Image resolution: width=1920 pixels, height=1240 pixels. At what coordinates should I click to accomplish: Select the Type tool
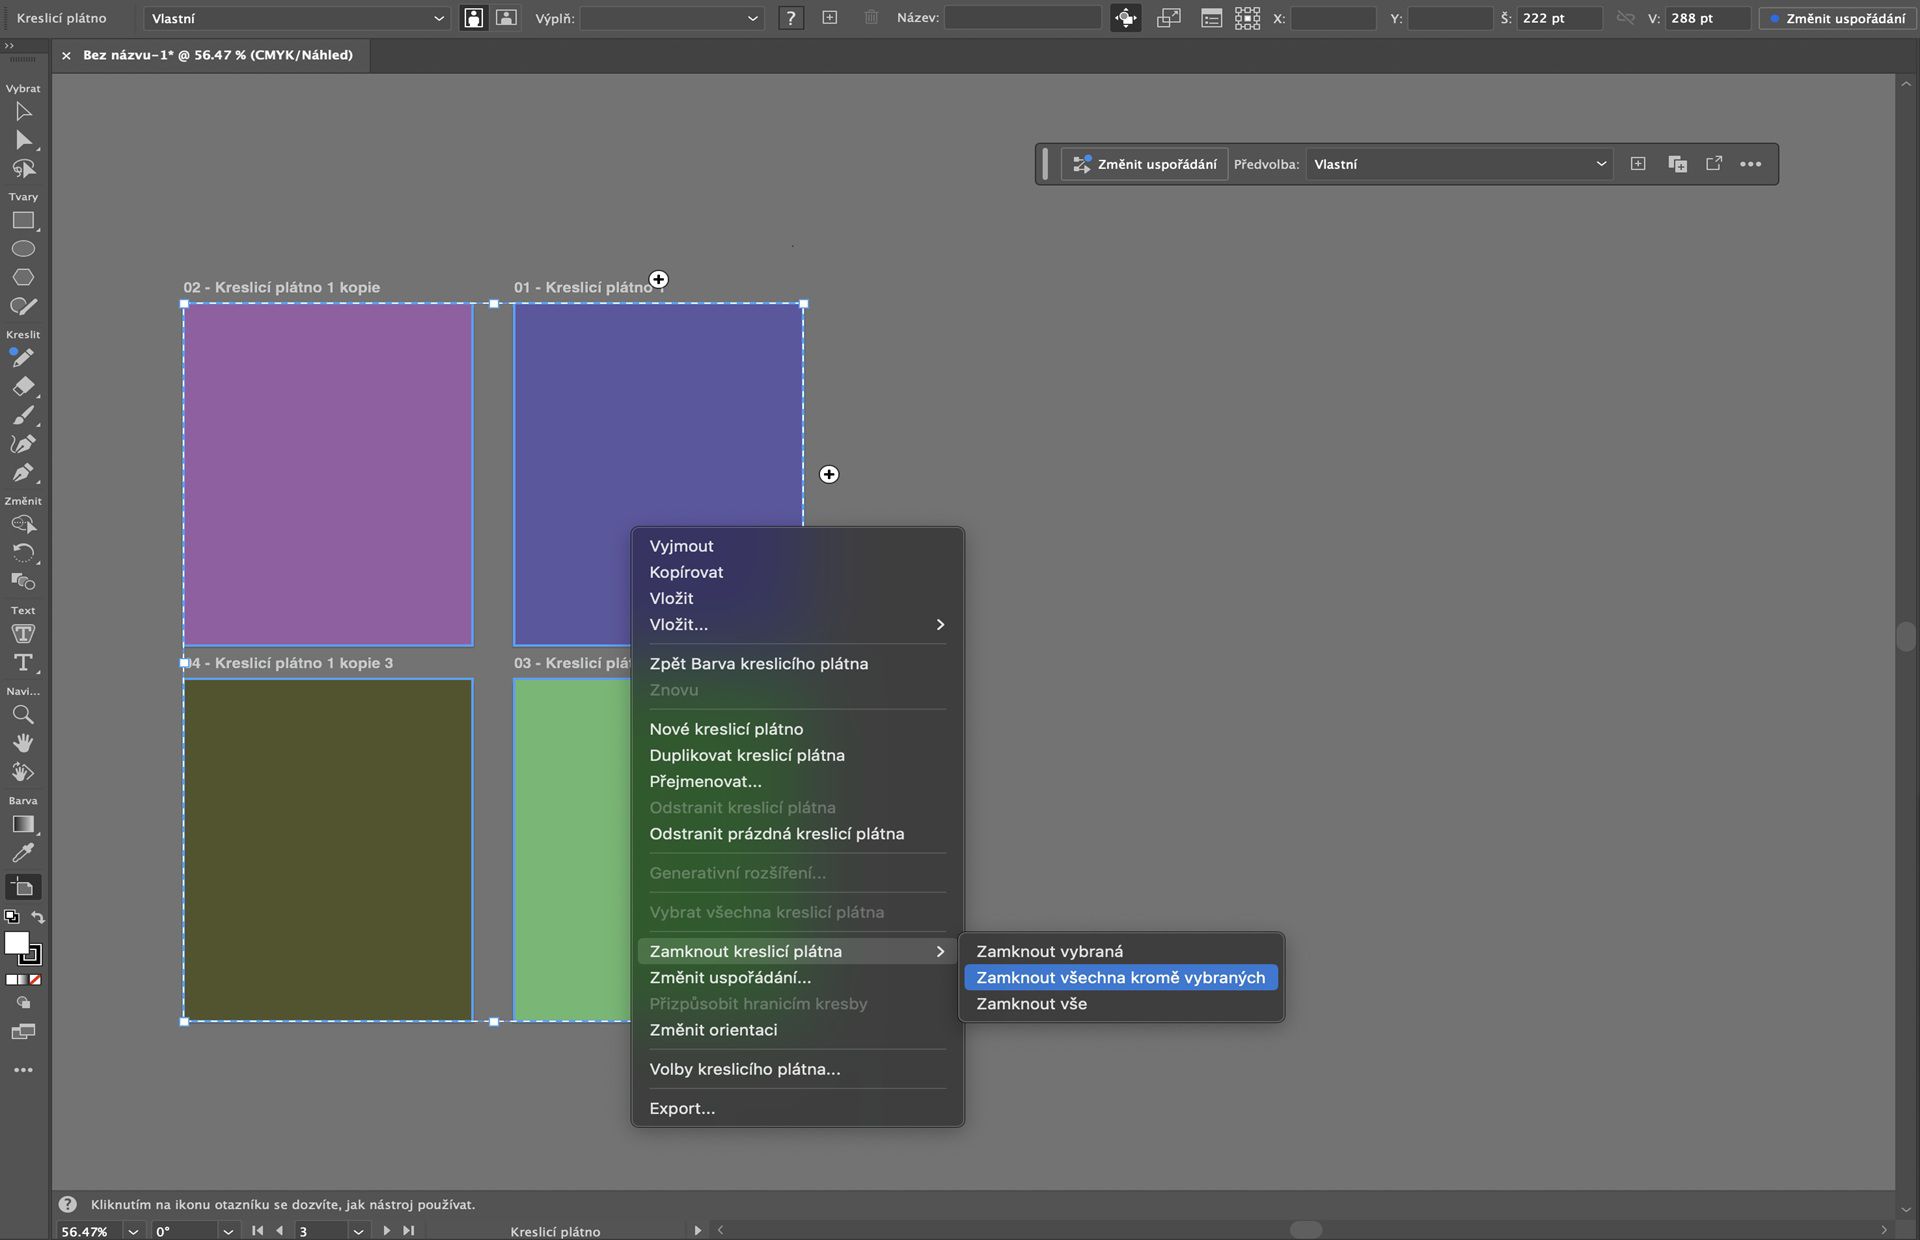[x=23, y=663]
